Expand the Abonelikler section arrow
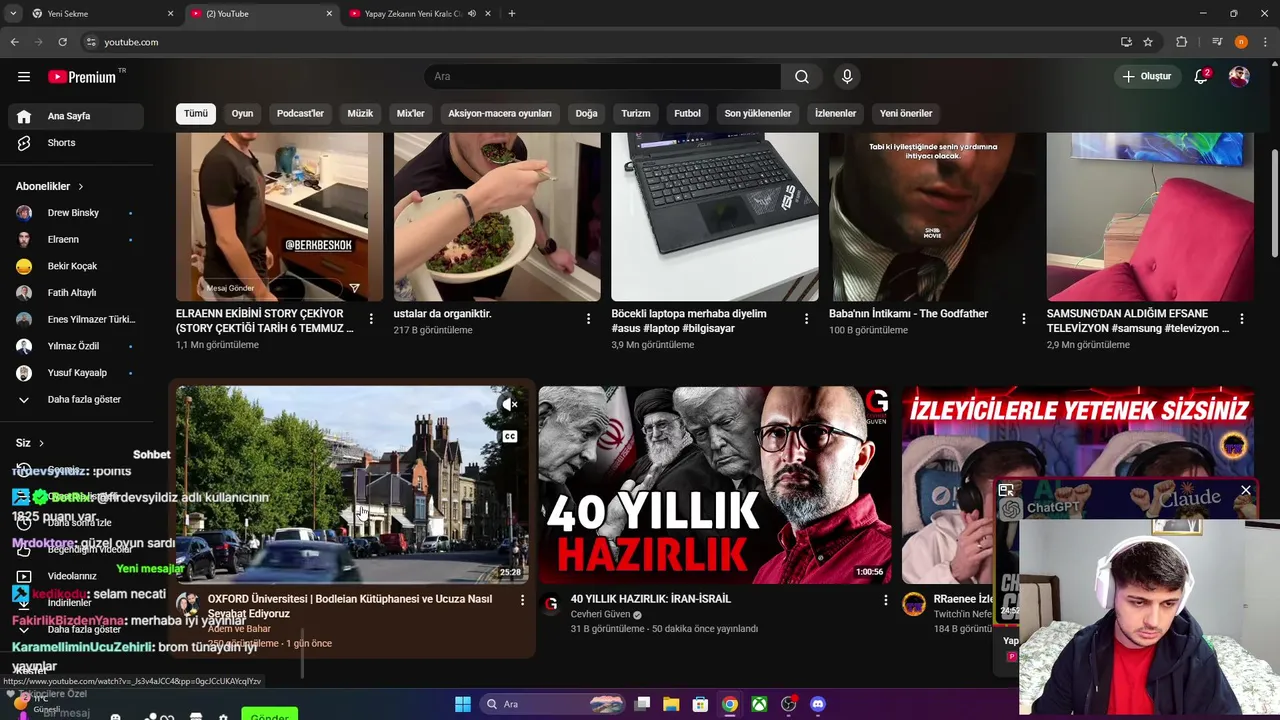Image resolution: width=1280 pixels, height=720 pixels. point(81,187)
